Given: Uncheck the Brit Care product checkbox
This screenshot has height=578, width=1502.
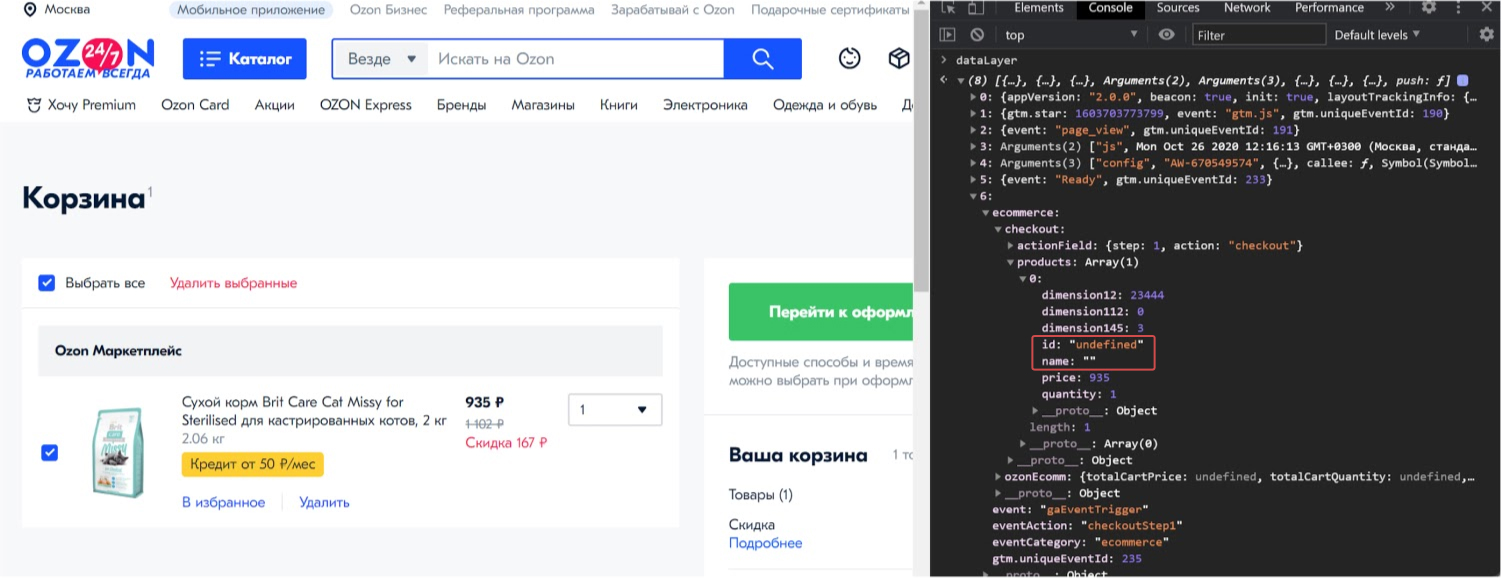Looking at the screenshot, I should (x=49, y=453).
